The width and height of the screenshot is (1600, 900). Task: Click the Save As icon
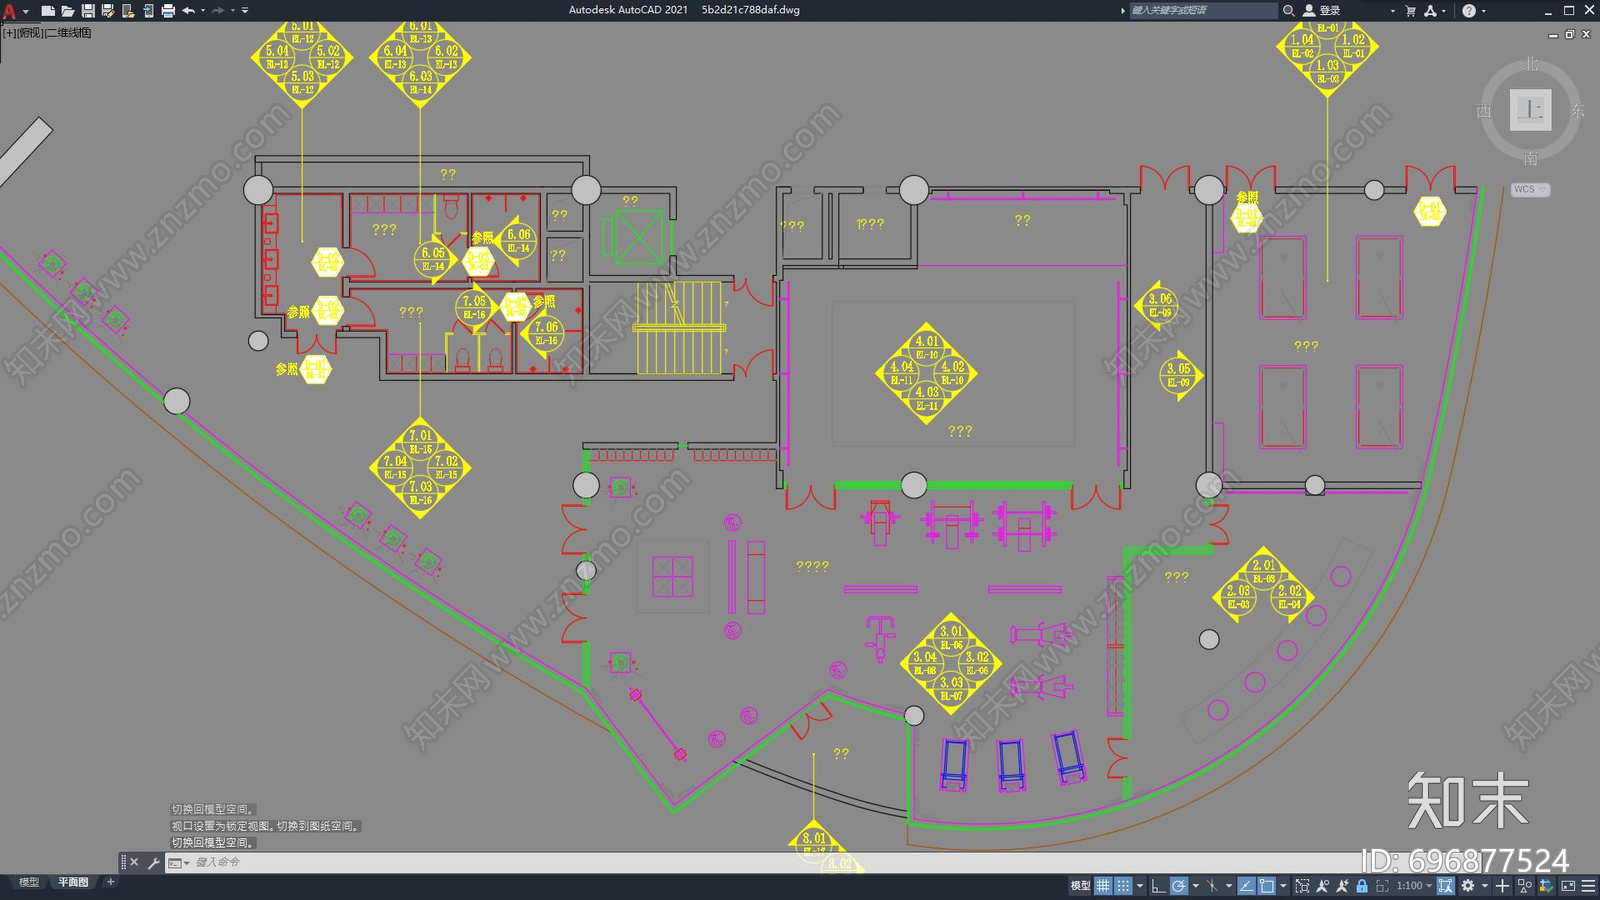pos(108,11)
